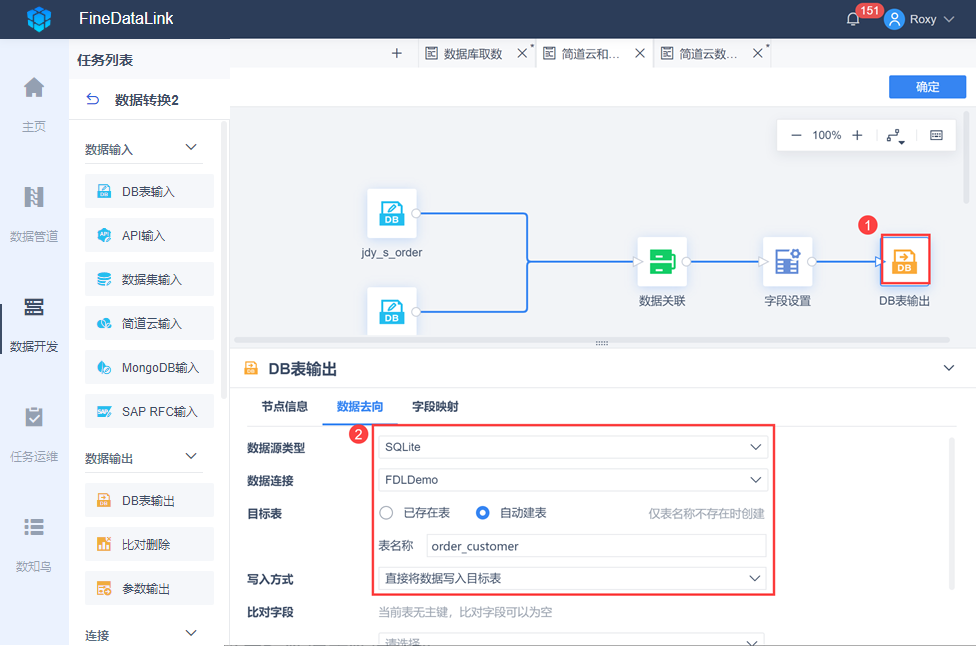Click the 字段设置 node on canvas
The height and width of the screenshot is (646, 976).
[x=787, y=261]
